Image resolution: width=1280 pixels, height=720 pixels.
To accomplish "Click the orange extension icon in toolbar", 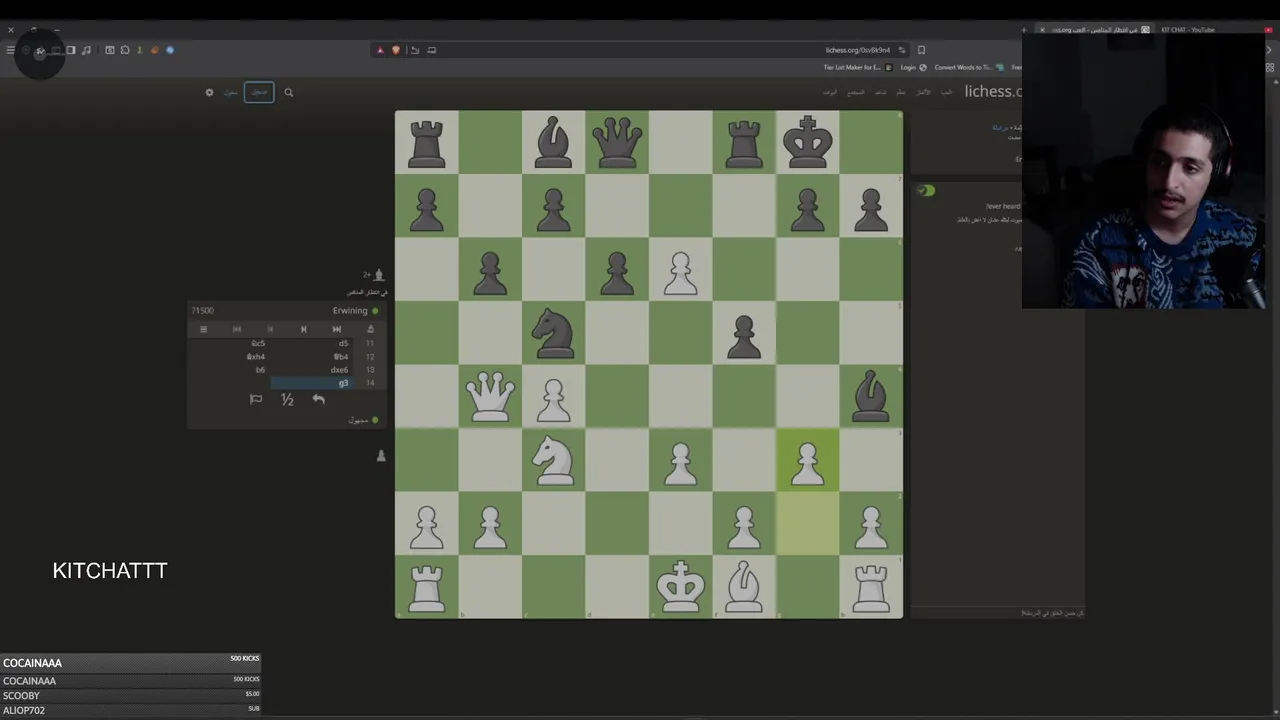I will pyautogui.click(x=155, y=50).
